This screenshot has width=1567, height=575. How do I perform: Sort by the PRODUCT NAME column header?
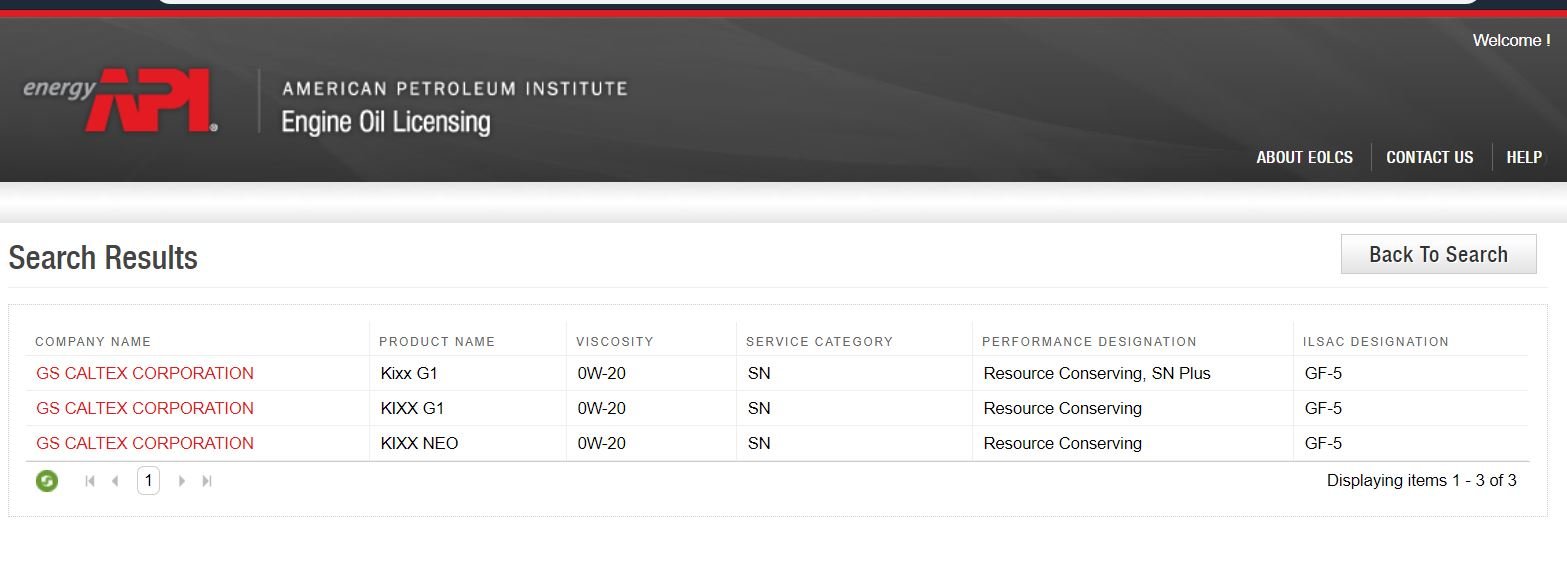[437, 341]
